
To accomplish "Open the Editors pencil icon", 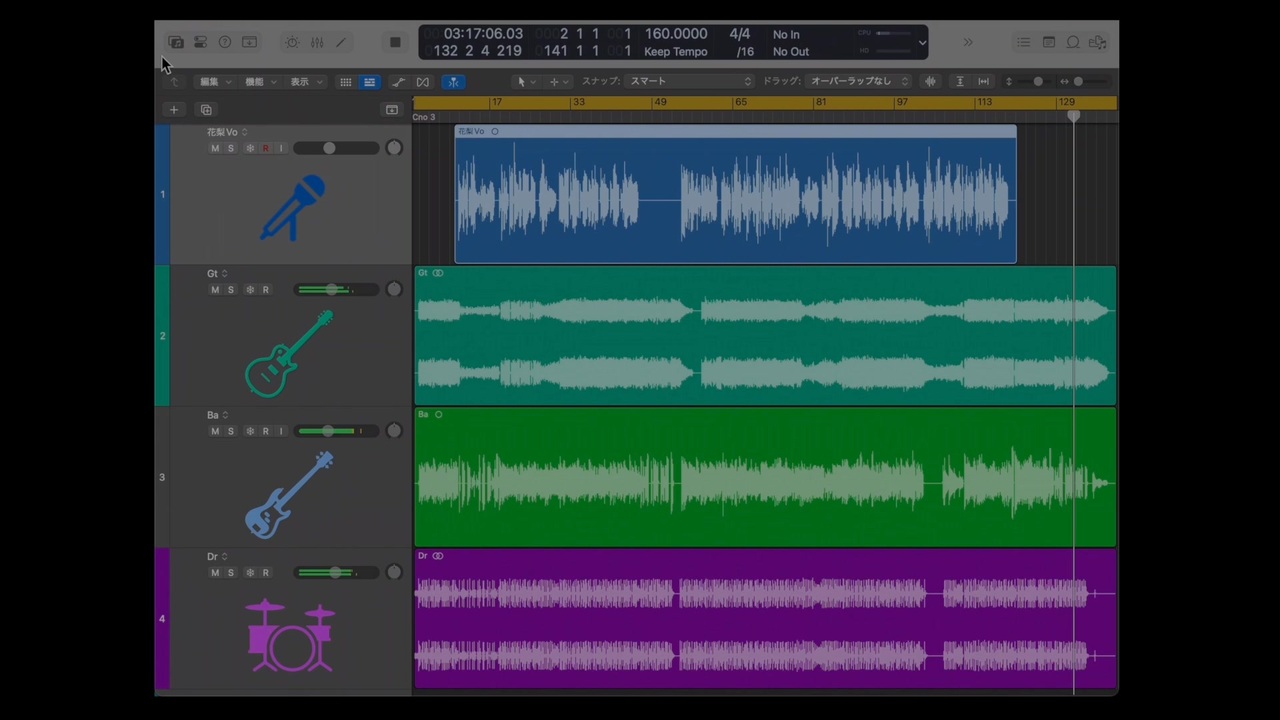I will coord(341,42).
